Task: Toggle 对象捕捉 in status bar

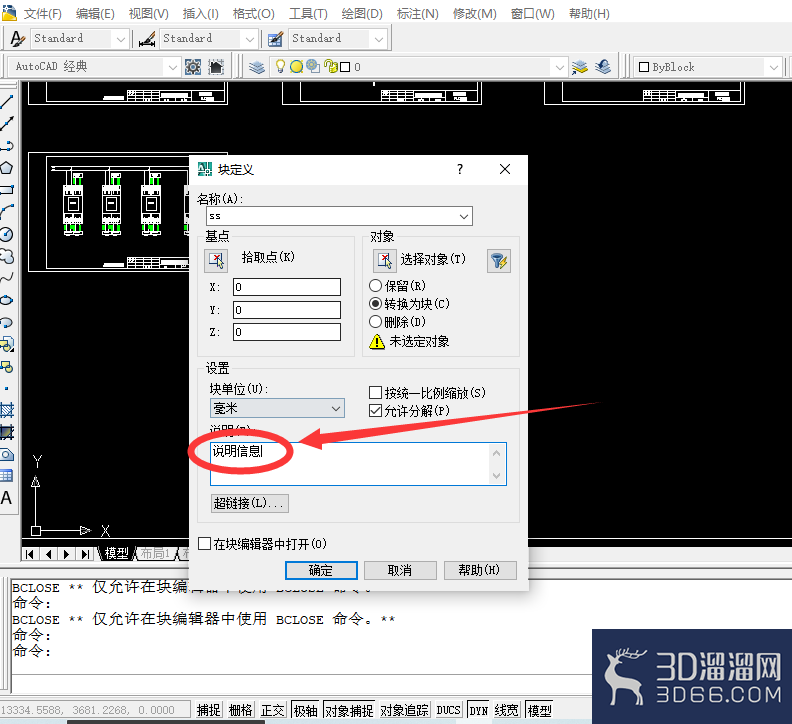Action: [x=349, y=710]
